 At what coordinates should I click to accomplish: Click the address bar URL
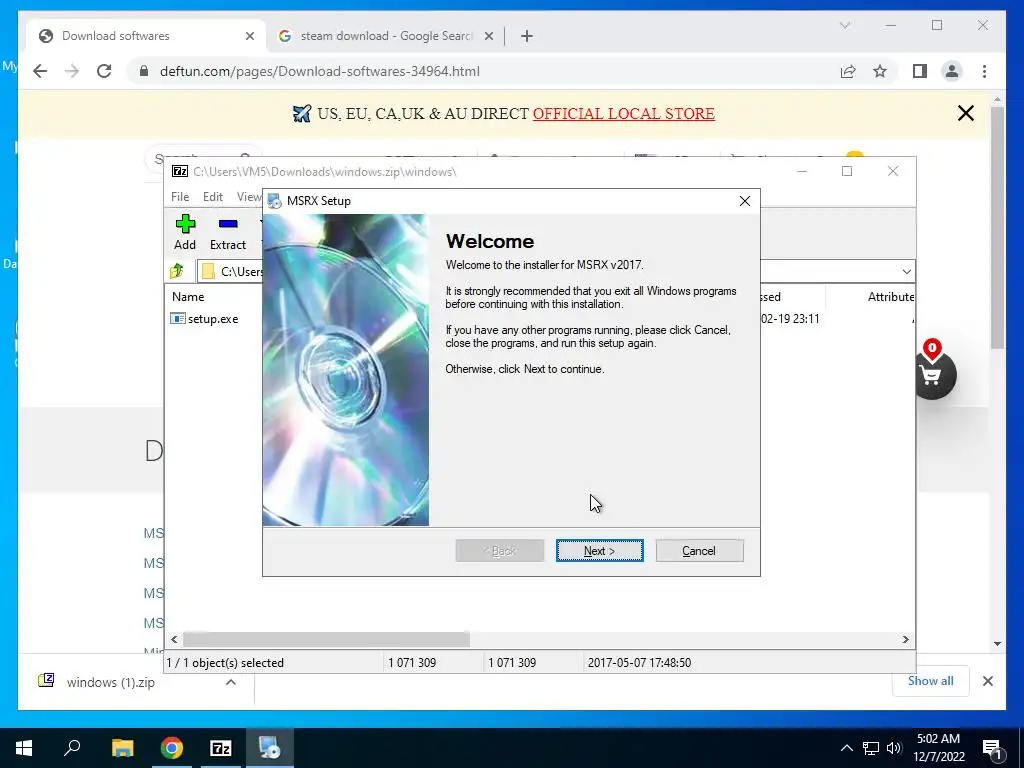pyautogui.click(x=319, y=71)
